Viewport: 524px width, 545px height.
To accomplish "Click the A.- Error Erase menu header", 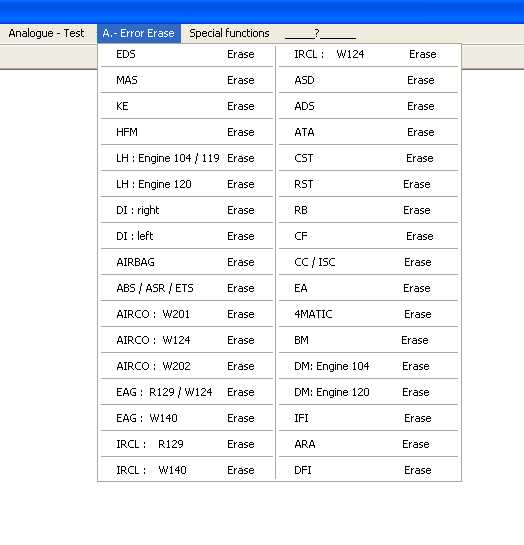I will (139, 33).
